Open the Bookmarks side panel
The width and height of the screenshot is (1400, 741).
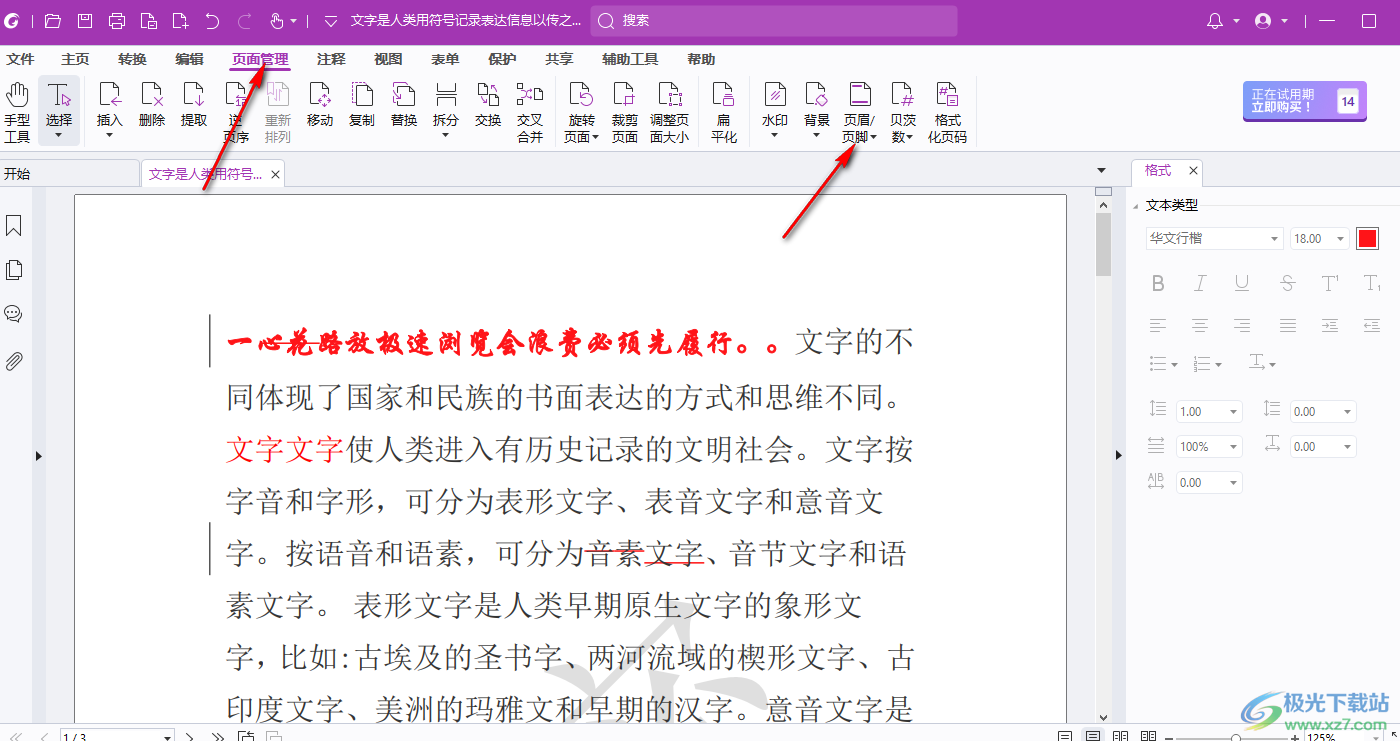coord(14,226)
